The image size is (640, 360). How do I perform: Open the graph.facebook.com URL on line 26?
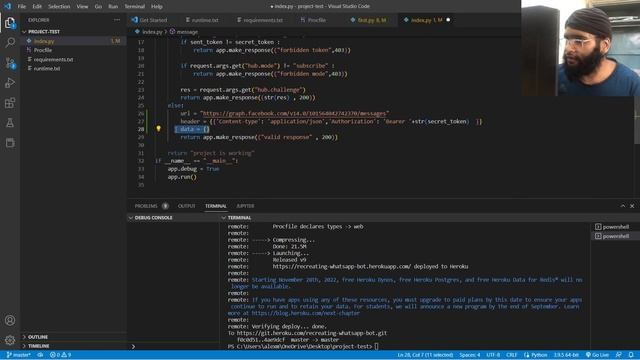tap(293, 113)
